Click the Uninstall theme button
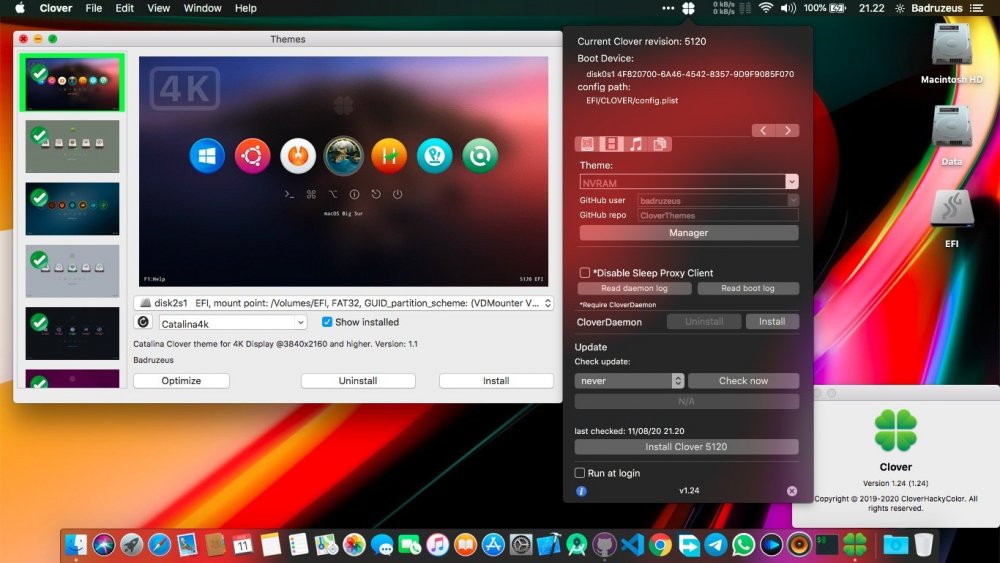The height and width of the screenshot is (563, 1000). pyautogui.click(x=358, y=381)
